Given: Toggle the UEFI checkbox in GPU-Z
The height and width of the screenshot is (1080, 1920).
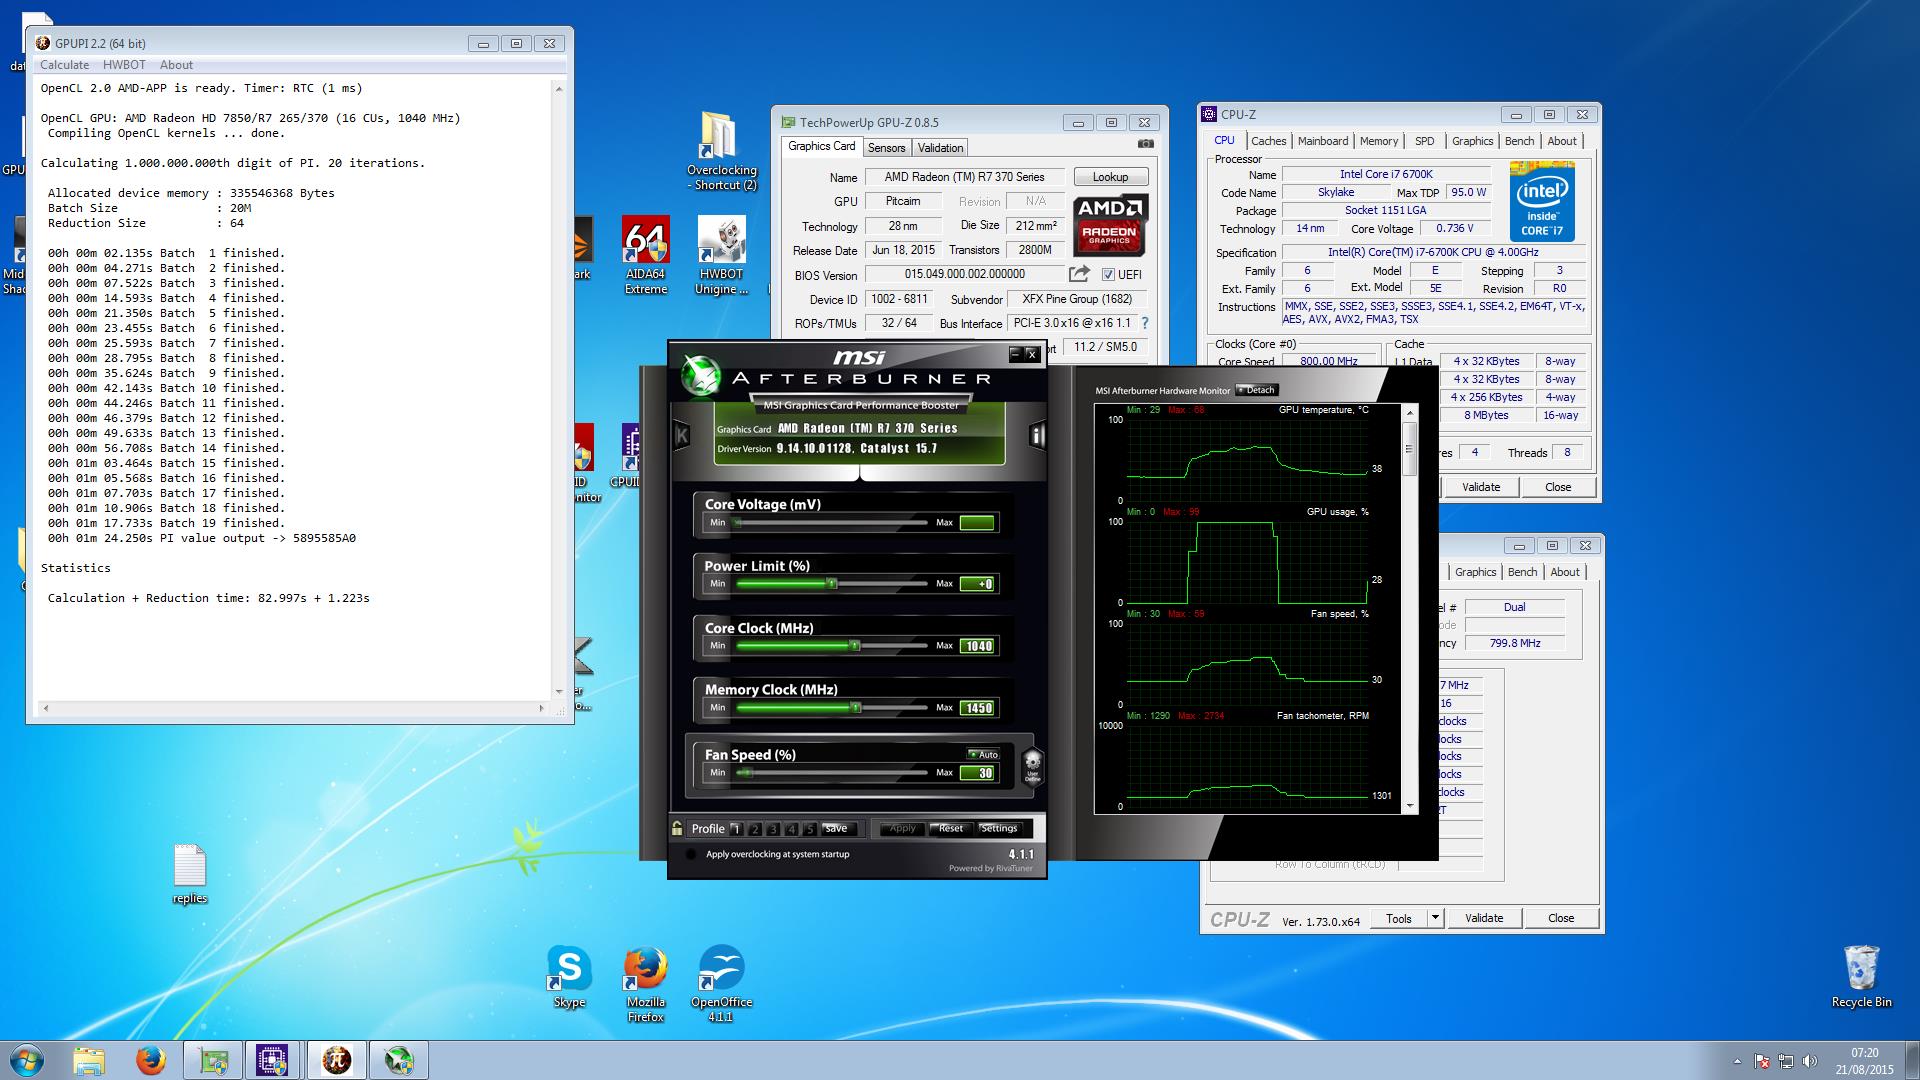Looking at the screenshot, I should pos(1108,275).
